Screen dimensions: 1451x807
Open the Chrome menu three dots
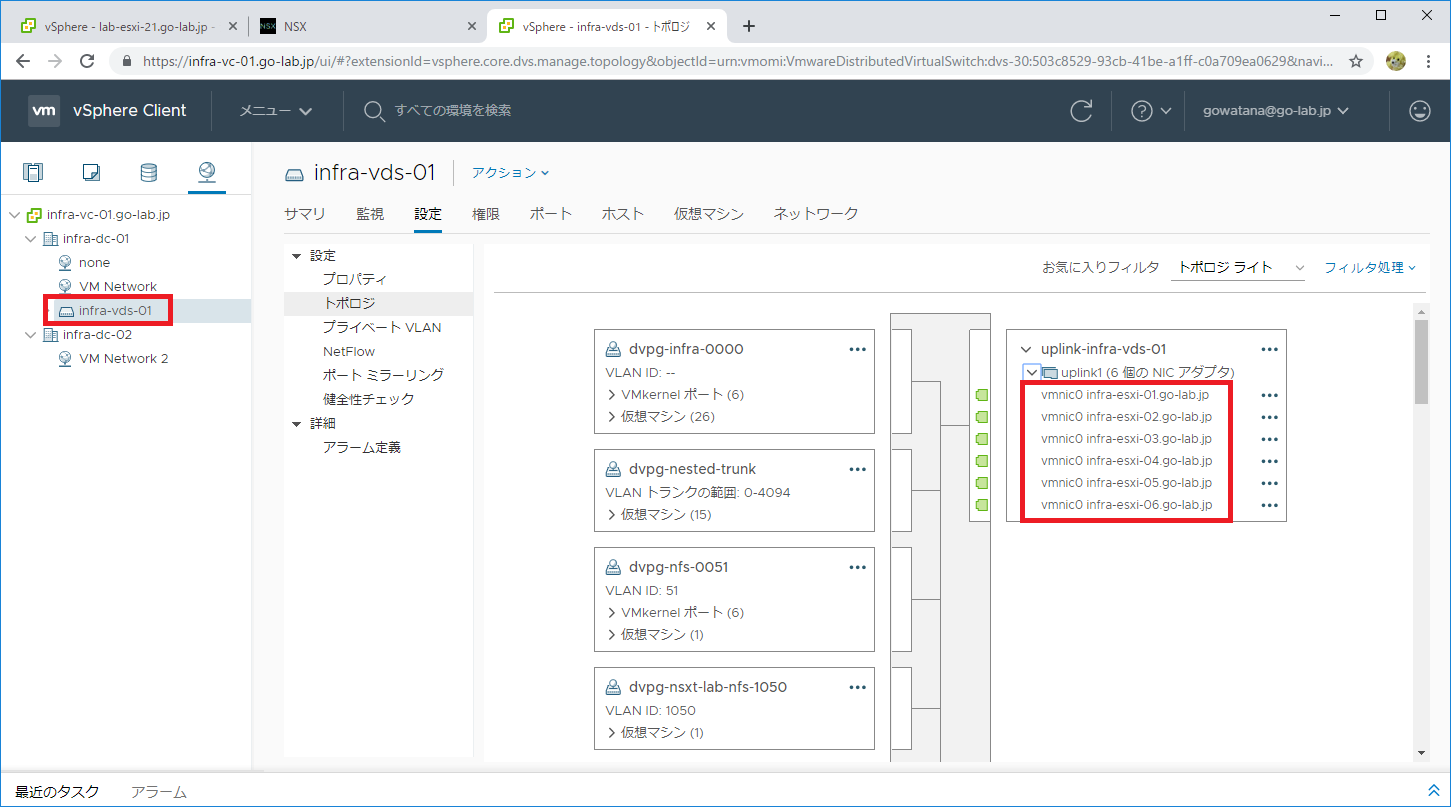coord(1428,62)
